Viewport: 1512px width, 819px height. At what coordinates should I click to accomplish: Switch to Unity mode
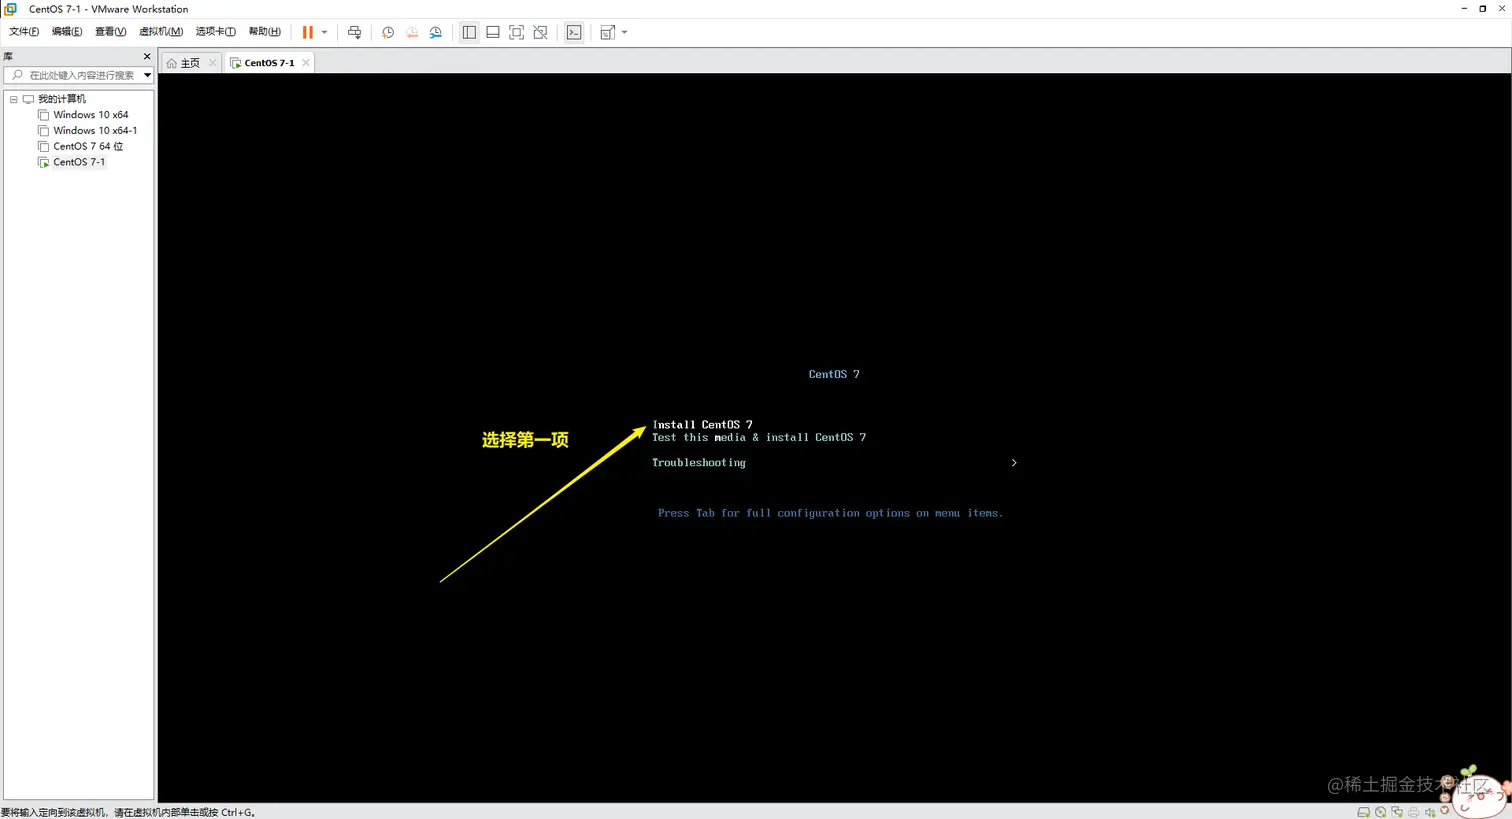pyautogui.click(x=541, y=32)
